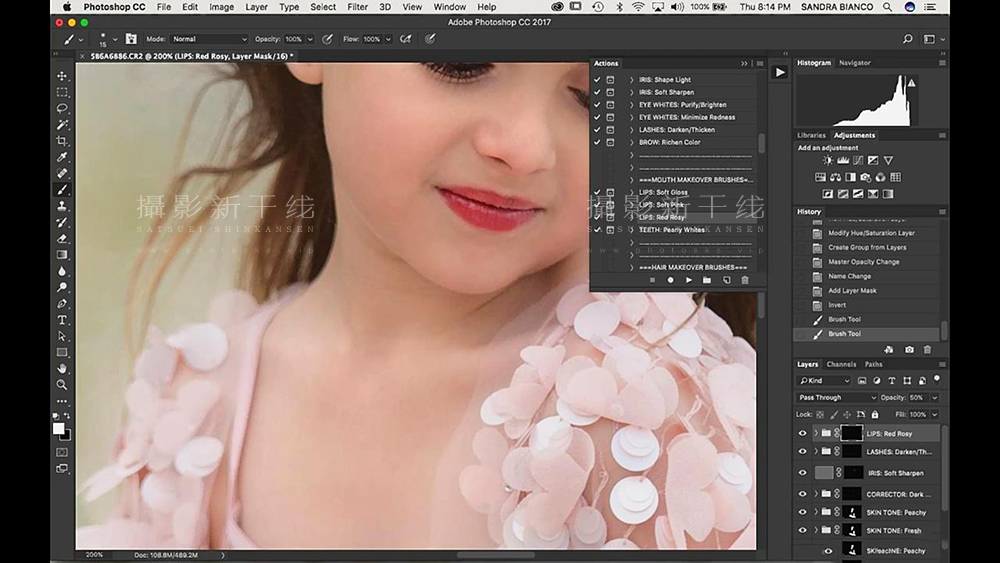Image resolution: width=1000 pixels, height=563 pixels.
Task: Hide the CORRECTOR: Dark layer
Action: tap(802, 494)
